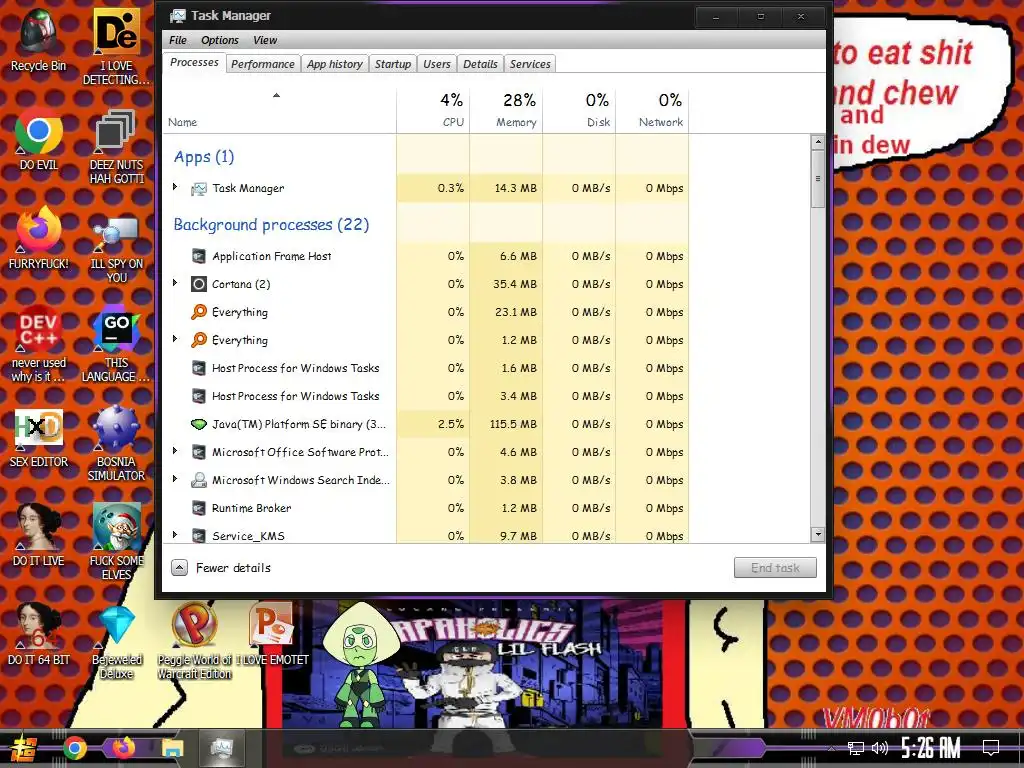1024x768 pixels.
Task: Open the Recycle Bin desktop icon
Action: [x=39, y=40]
